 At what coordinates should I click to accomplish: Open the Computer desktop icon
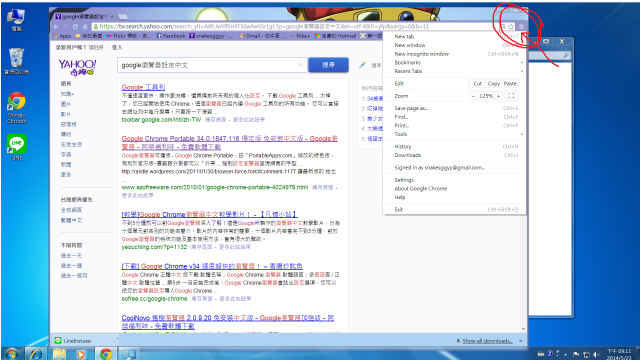[16, 20]
